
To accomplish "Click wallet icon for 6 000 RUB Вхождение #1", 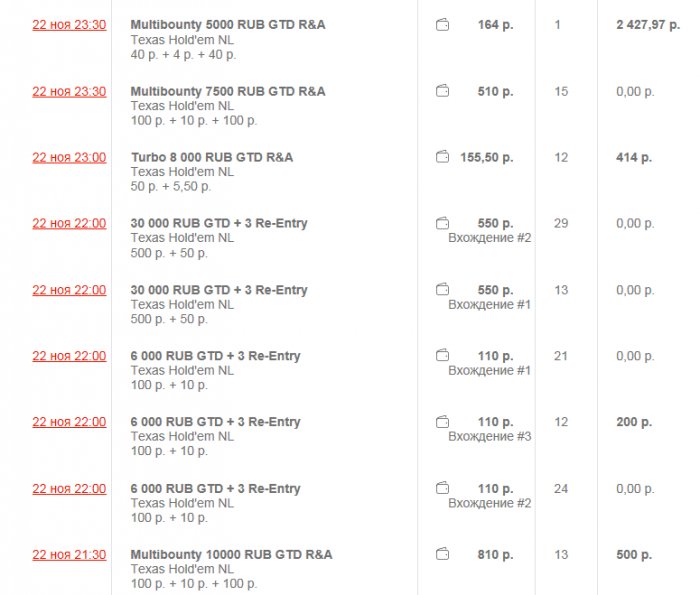I will 442,356.
